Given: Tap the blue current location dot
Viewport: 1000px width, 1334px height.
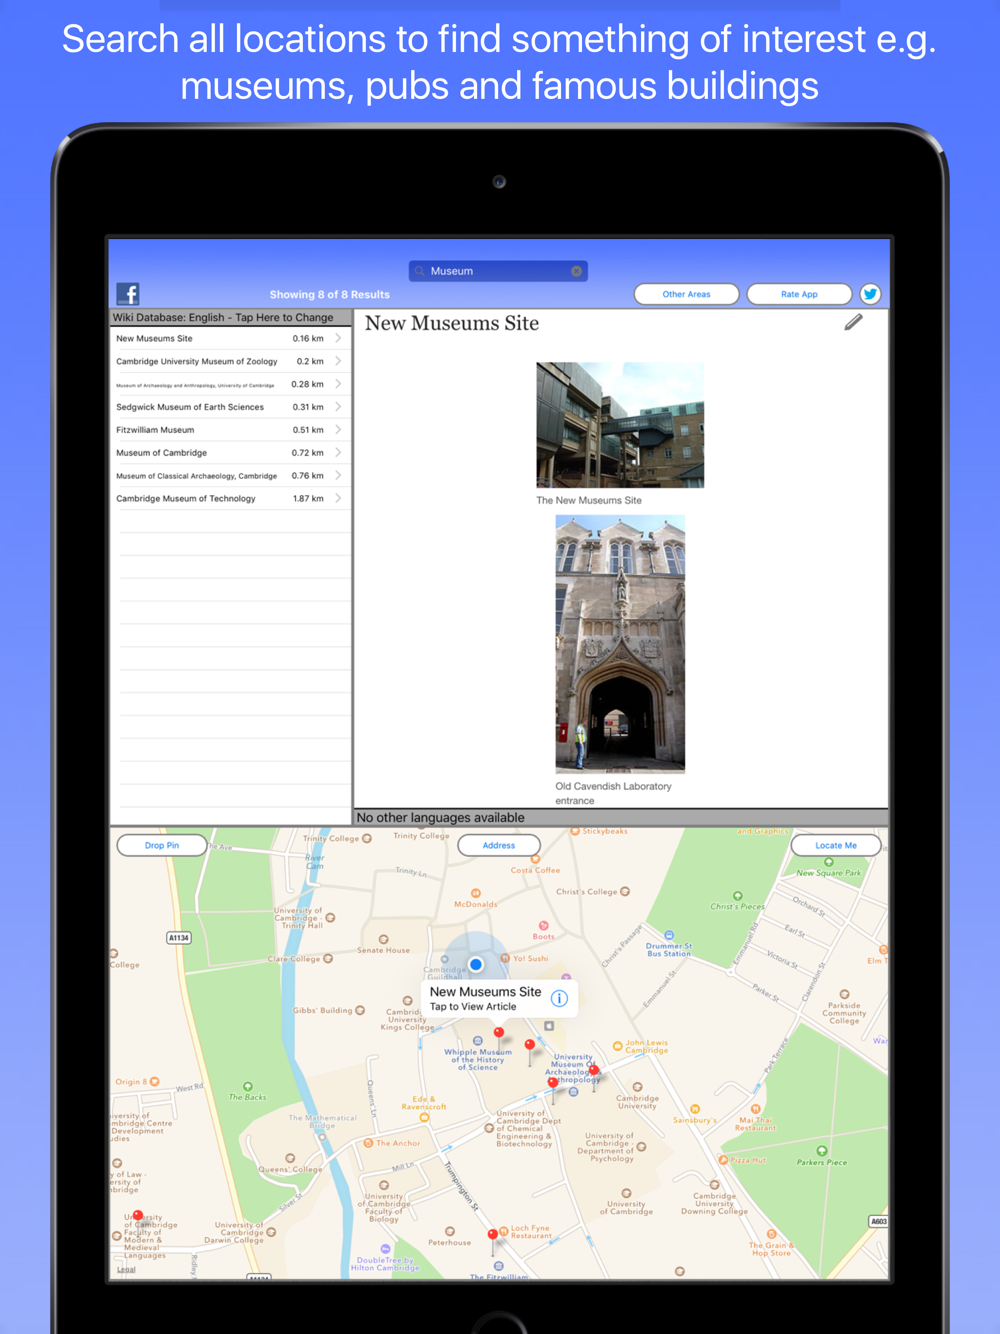Looking at the screenshot, I should click(x=476, y=964).
